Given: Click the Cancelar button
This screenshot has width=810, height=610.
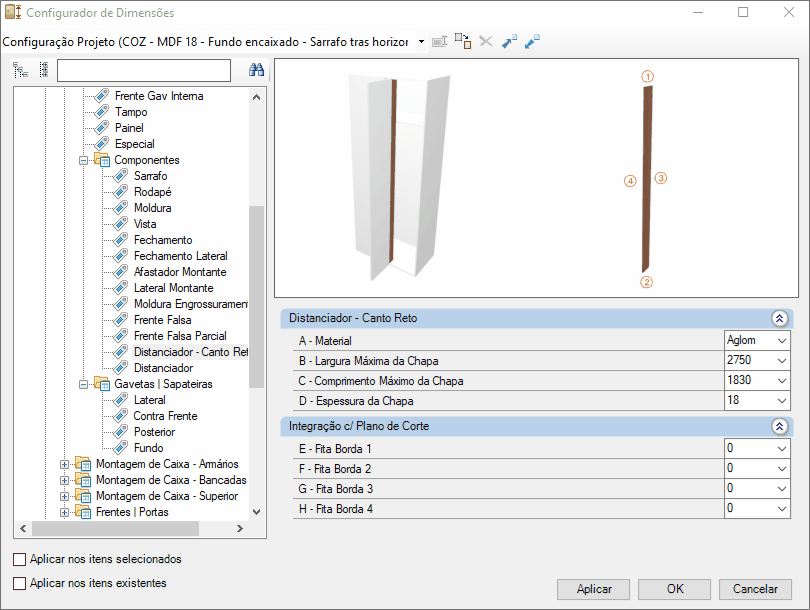Looking at the screenshot, I should tap(755, 589).
